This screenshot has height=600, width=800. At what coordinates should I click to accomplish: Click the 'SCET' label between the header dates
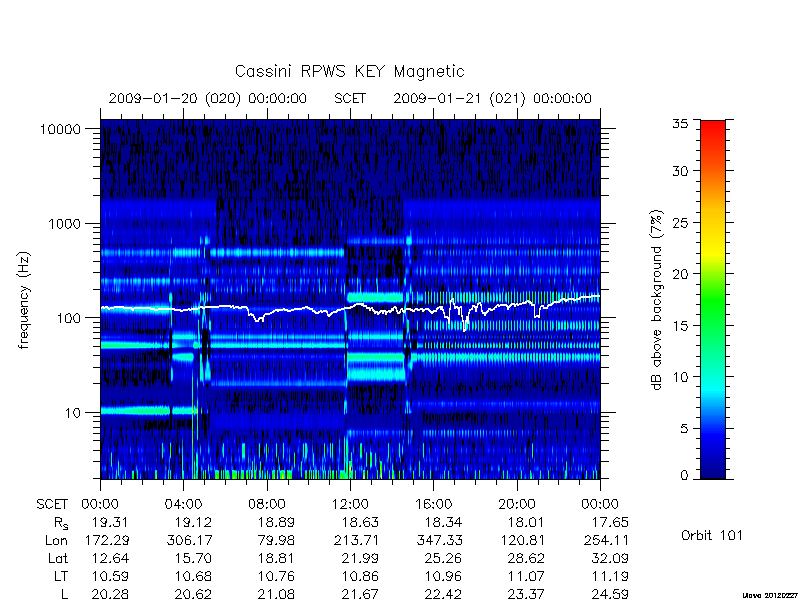point(350,98)
